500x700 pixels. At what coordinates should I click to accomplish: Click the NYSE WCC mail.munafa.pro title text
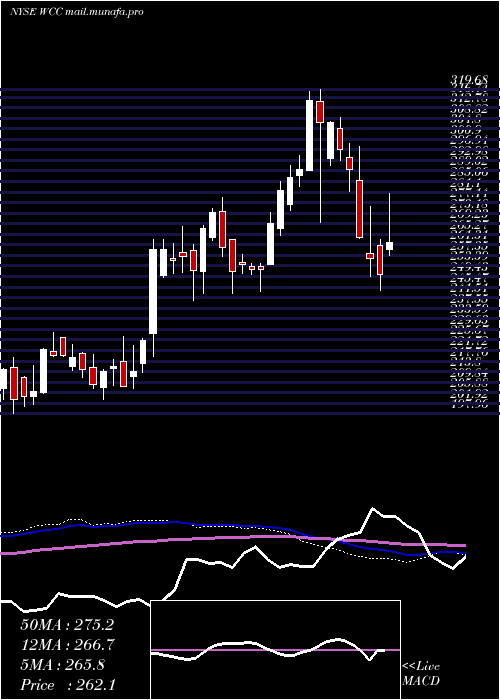click(77, 12)
